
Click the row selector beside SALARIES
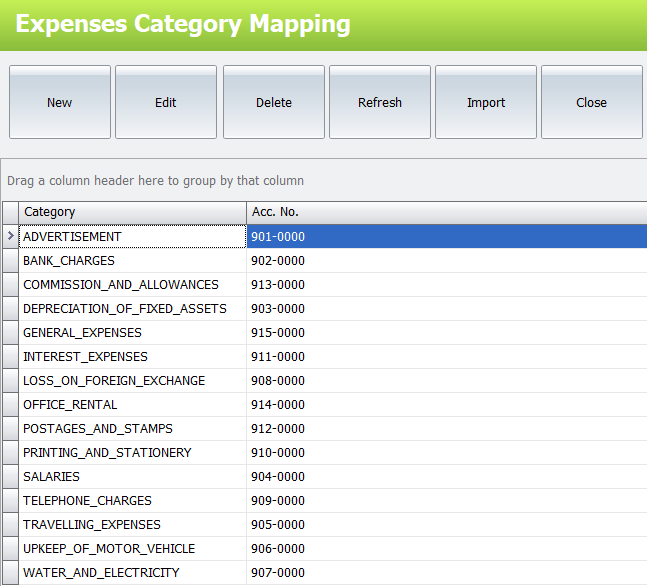click(x=11, y=476)
